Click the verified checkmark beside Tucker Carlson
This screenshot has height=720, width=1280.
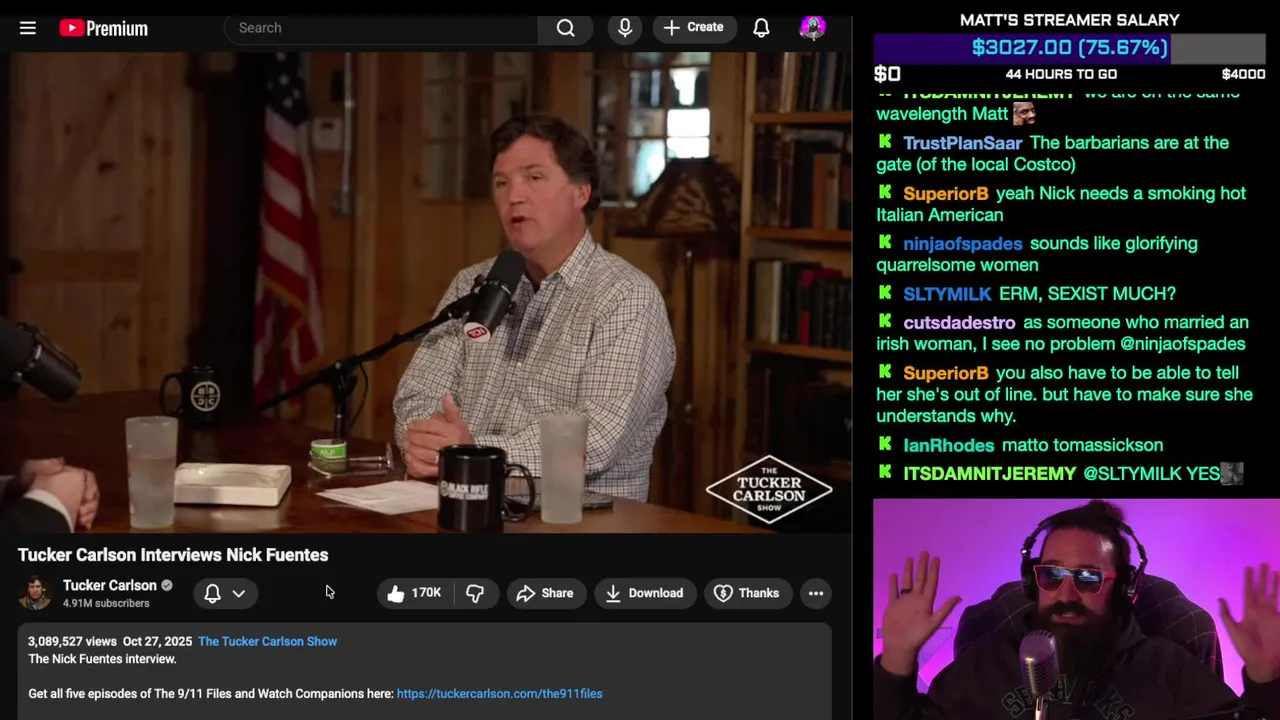click(x=167, y=586)
